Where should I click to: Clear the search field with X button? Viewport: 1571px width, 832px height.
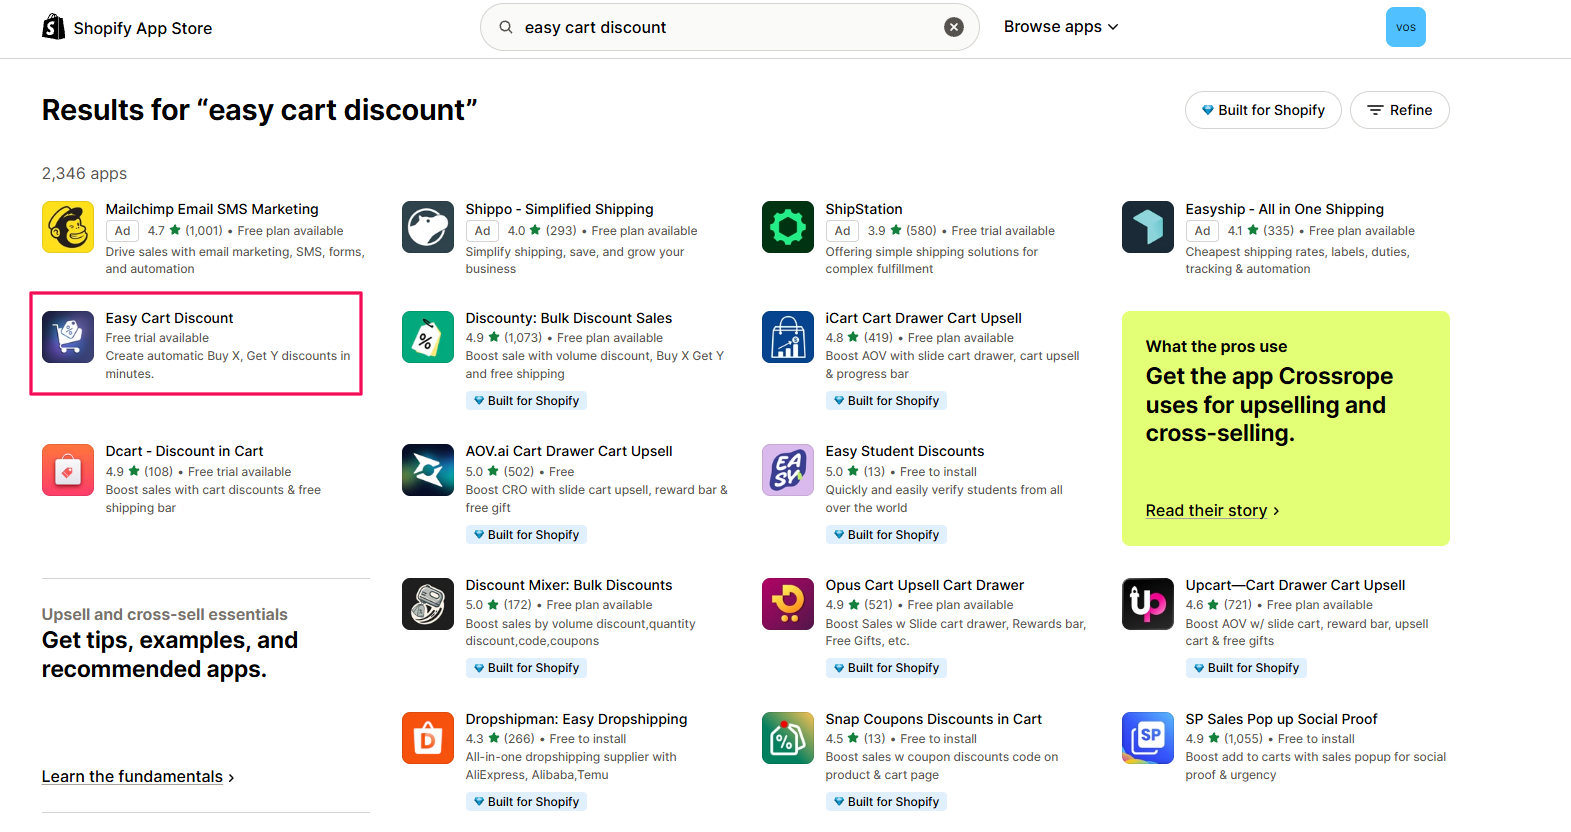click(954, 27)
